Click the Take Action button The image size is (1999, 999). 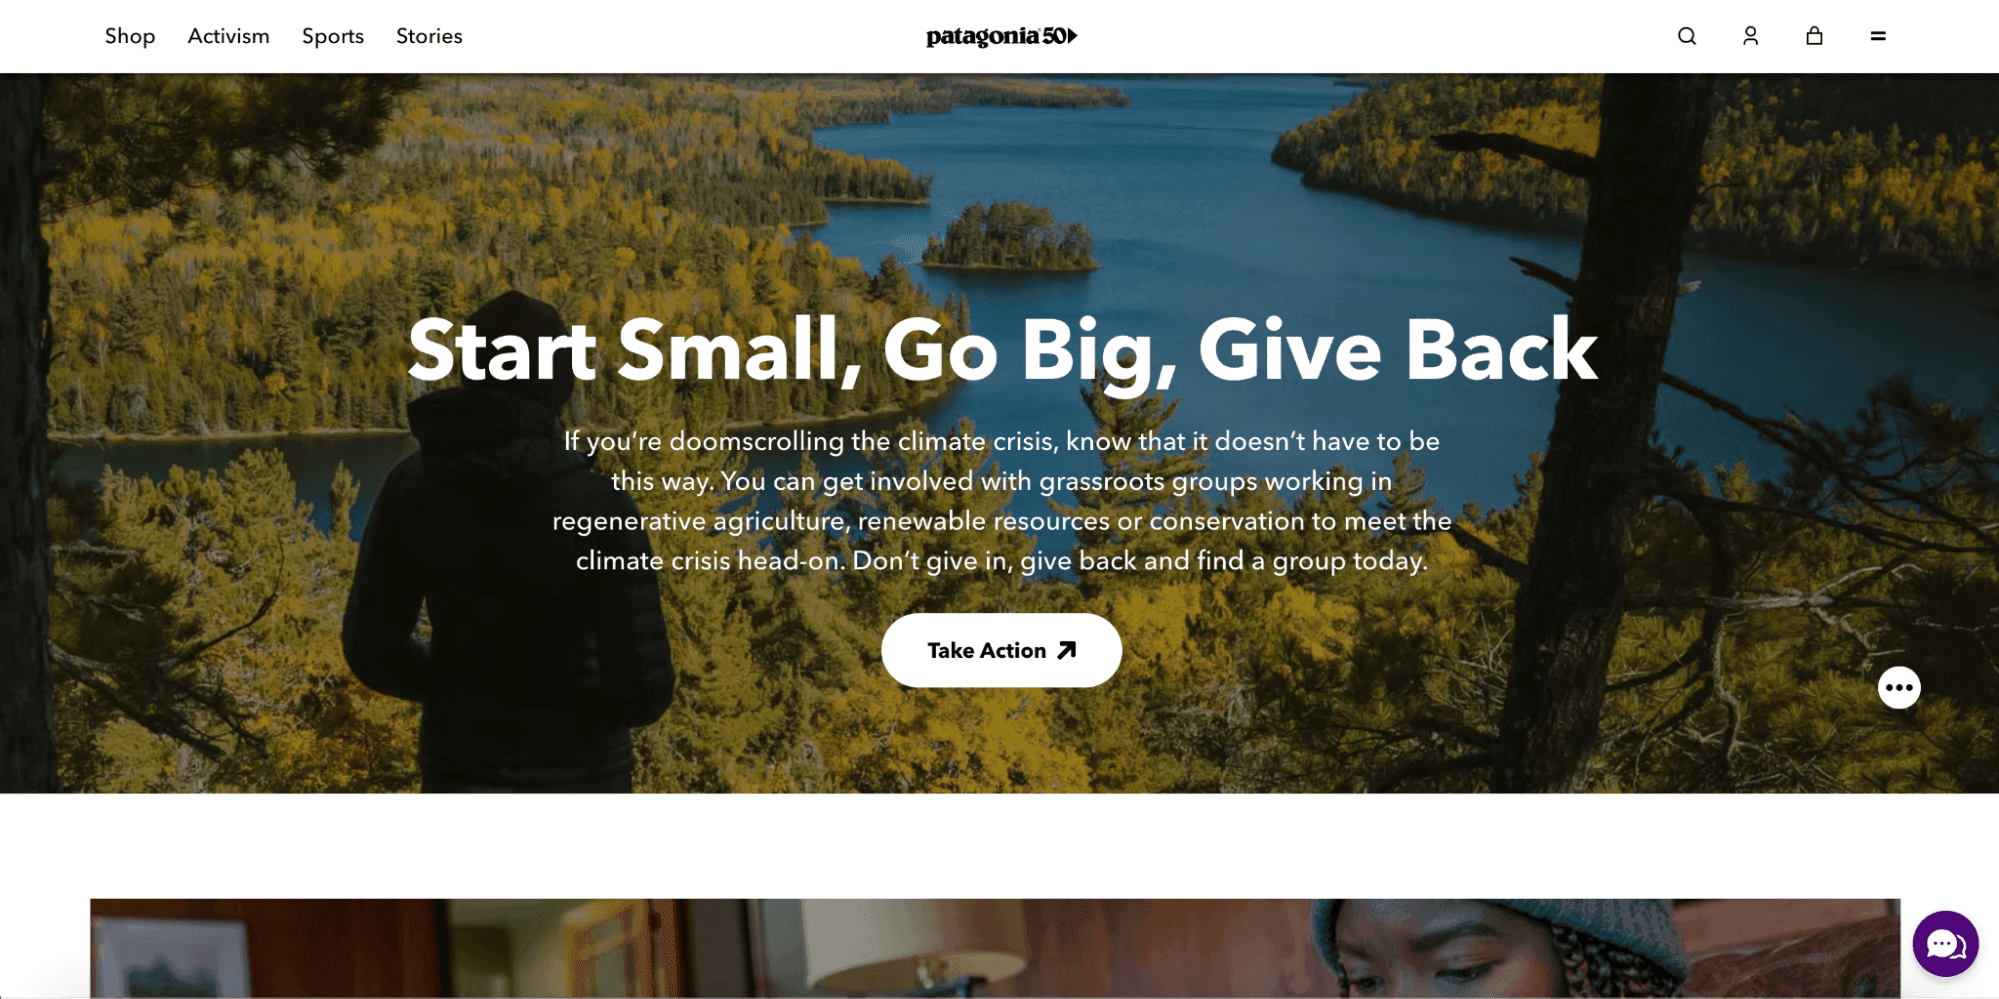click(x=1001, y=650)
